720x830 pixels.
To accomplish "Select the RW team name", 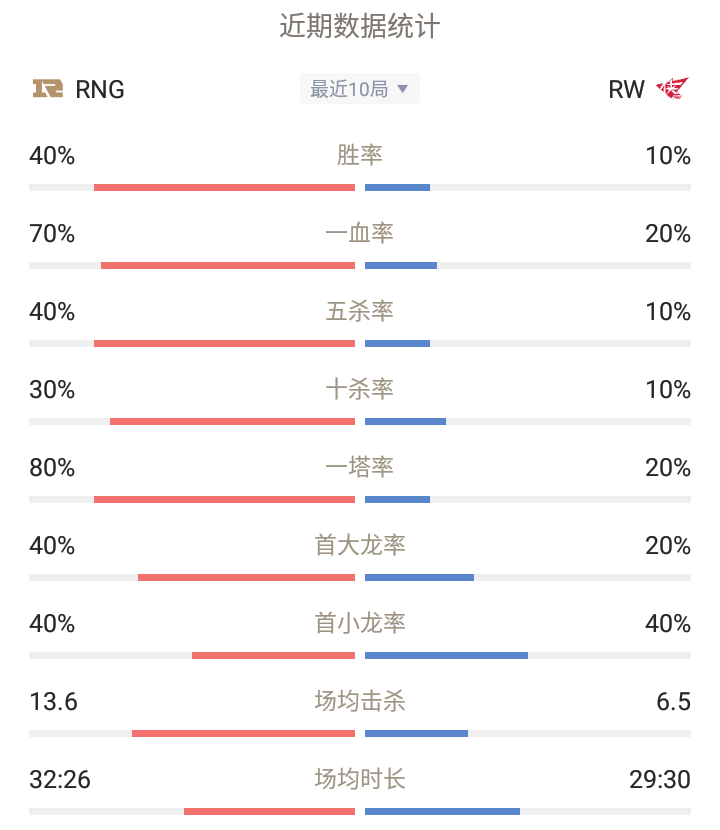I will [626, 89].
